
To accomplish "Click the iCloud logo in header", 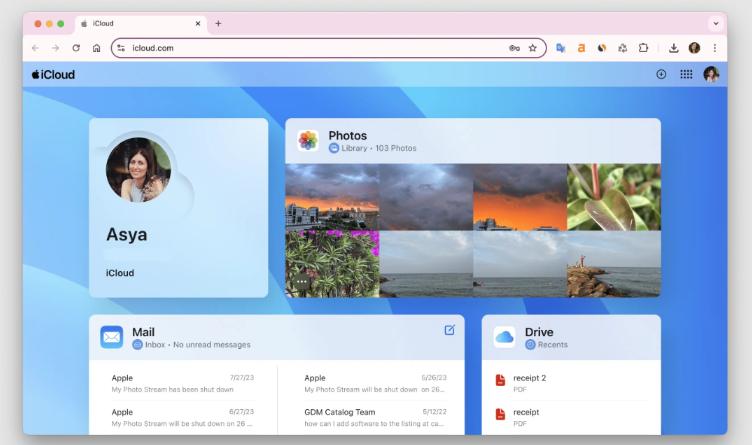I will [53, 75].
